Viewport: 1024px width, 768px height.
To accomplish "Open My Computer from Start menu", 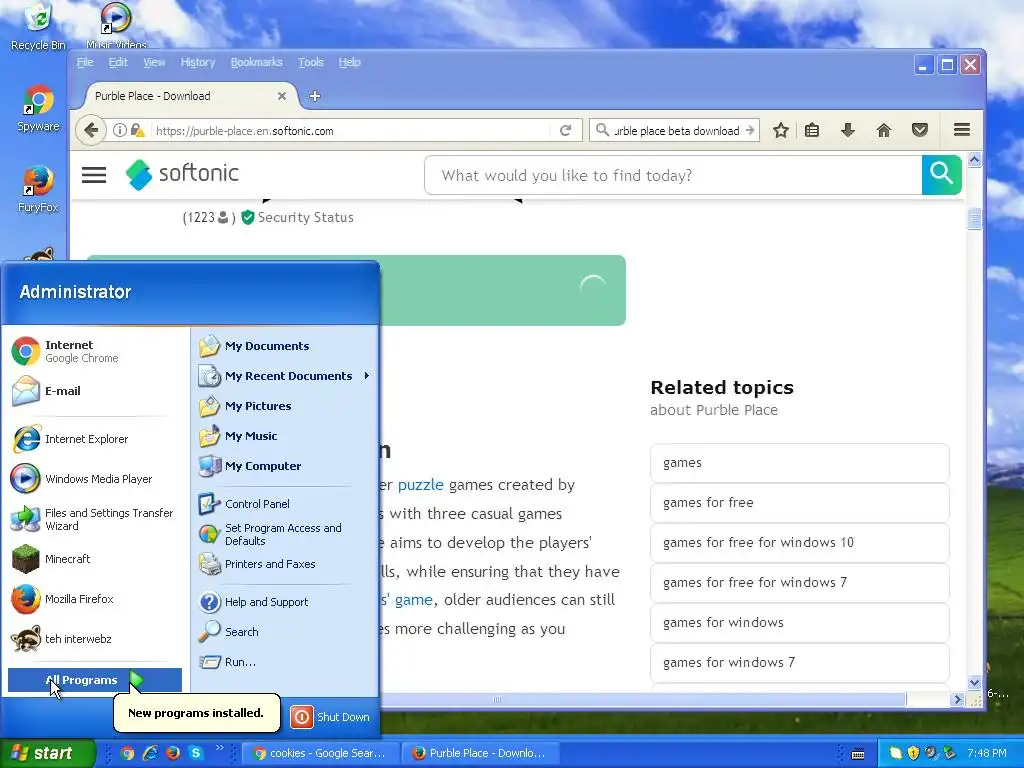I will 285,466.
